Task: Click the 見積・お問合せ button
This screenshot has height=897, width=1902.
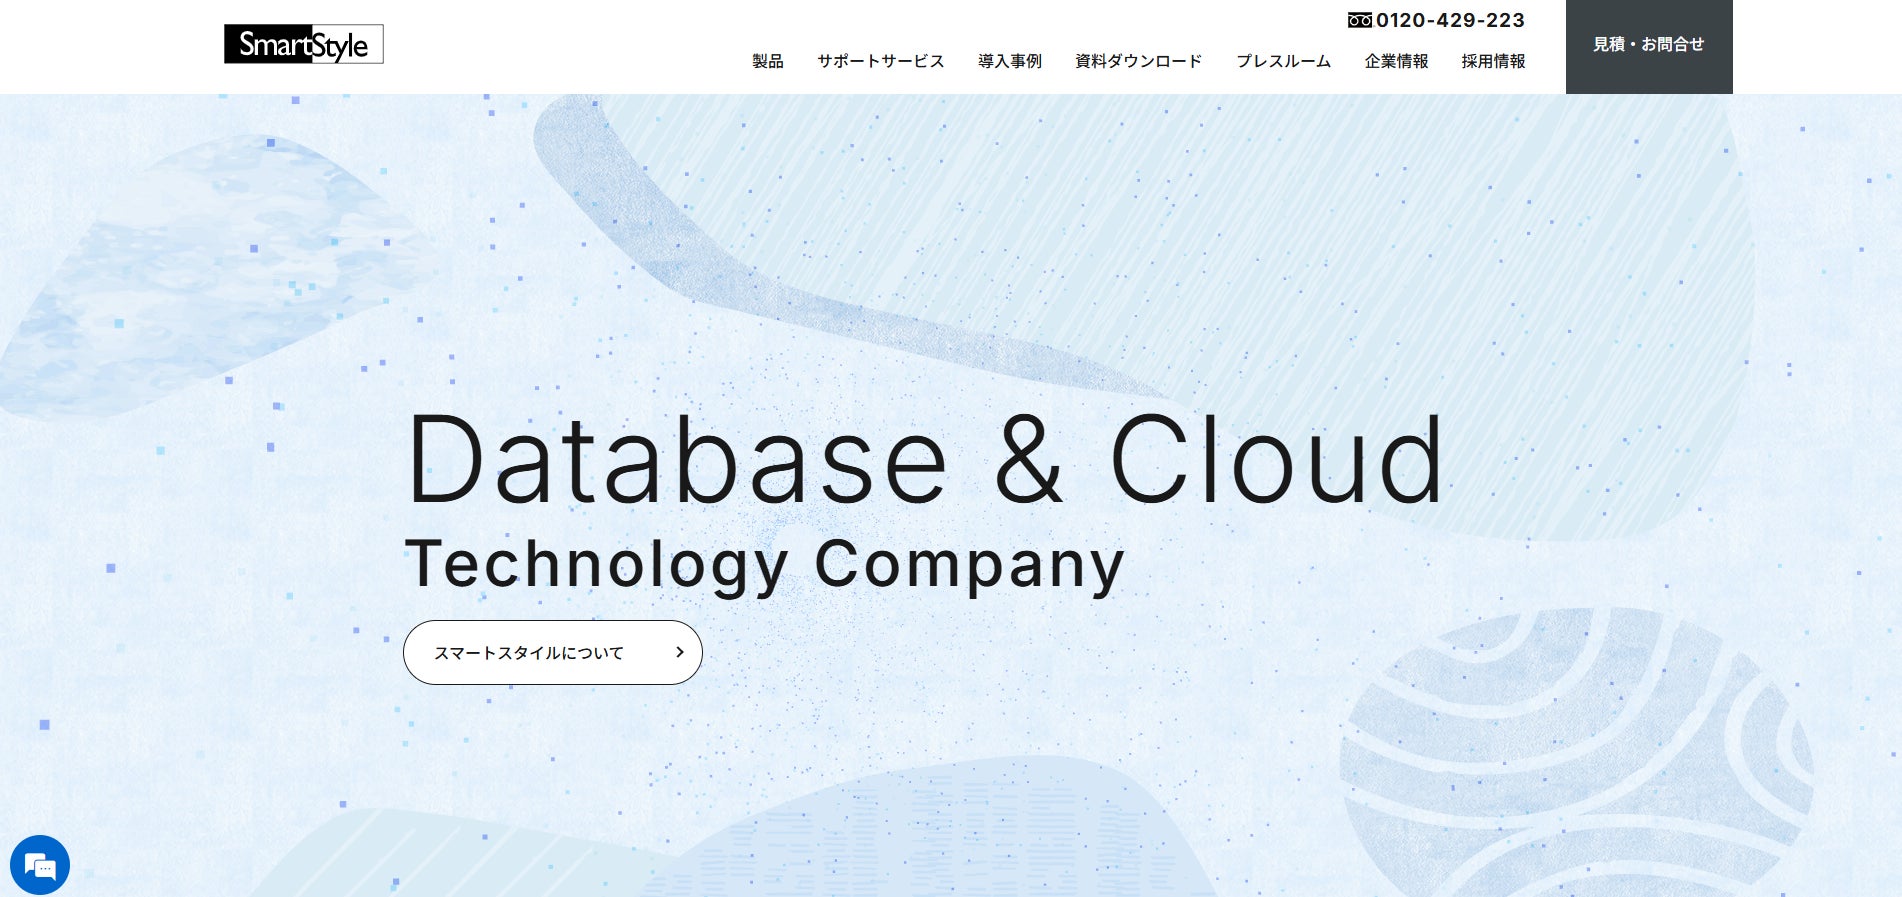Action: pos(1649,47)
